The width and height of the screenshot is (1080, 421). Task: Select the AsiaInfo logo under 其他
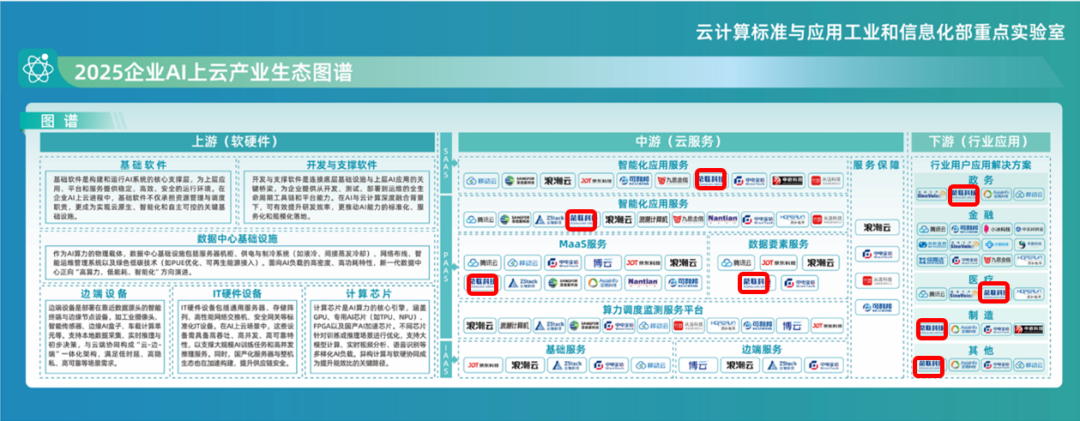964,364
